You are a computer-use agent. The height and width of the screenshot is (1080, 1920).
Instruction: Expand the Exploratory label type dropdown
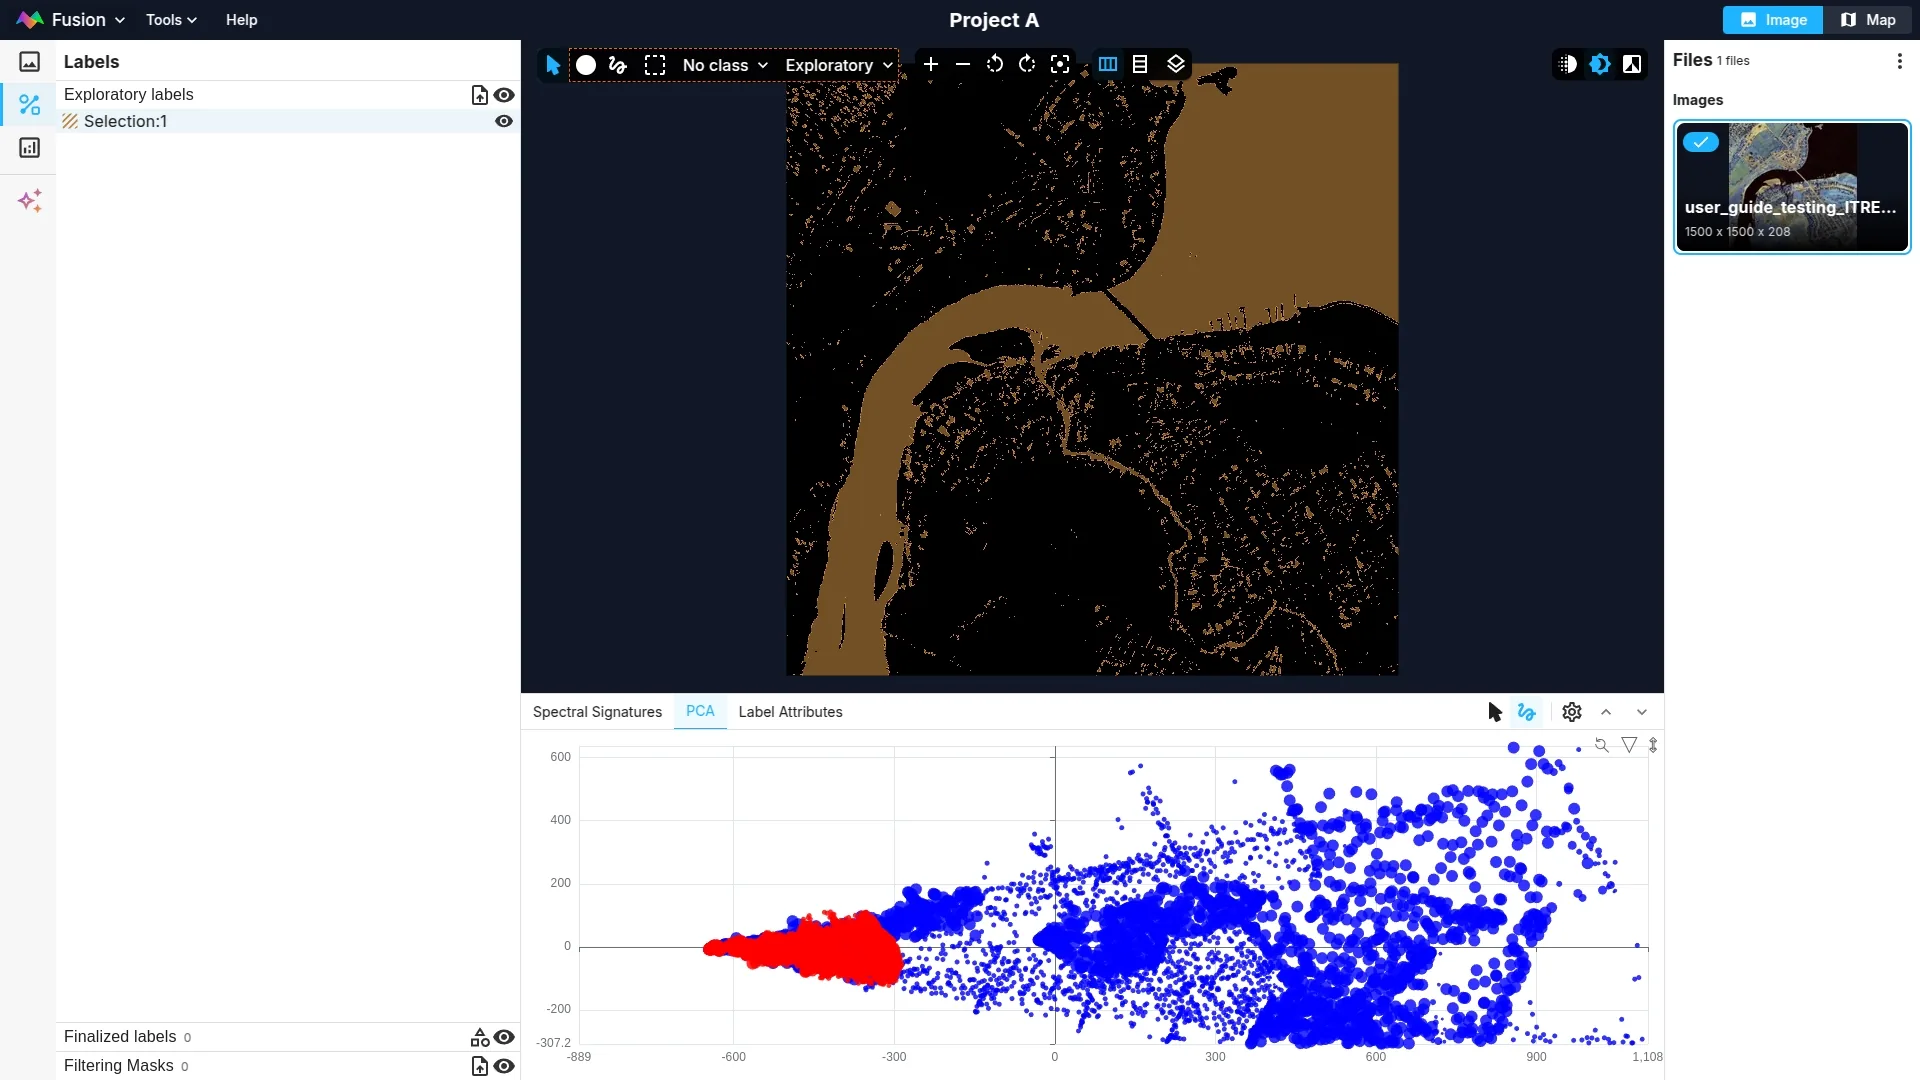[838, 65]
